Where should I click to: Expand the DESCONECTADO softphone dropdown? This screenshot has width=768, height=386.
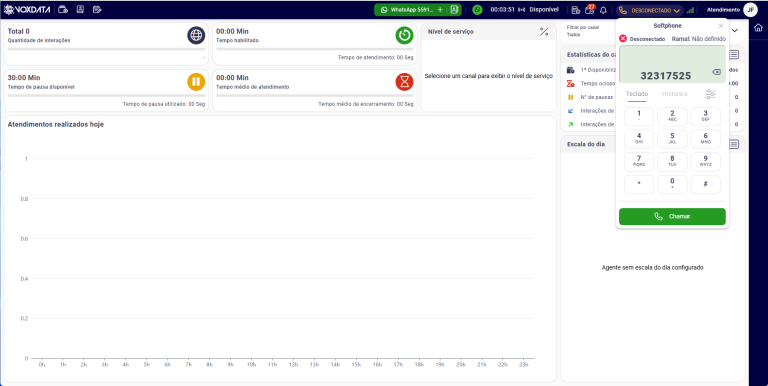pos(650,10)
